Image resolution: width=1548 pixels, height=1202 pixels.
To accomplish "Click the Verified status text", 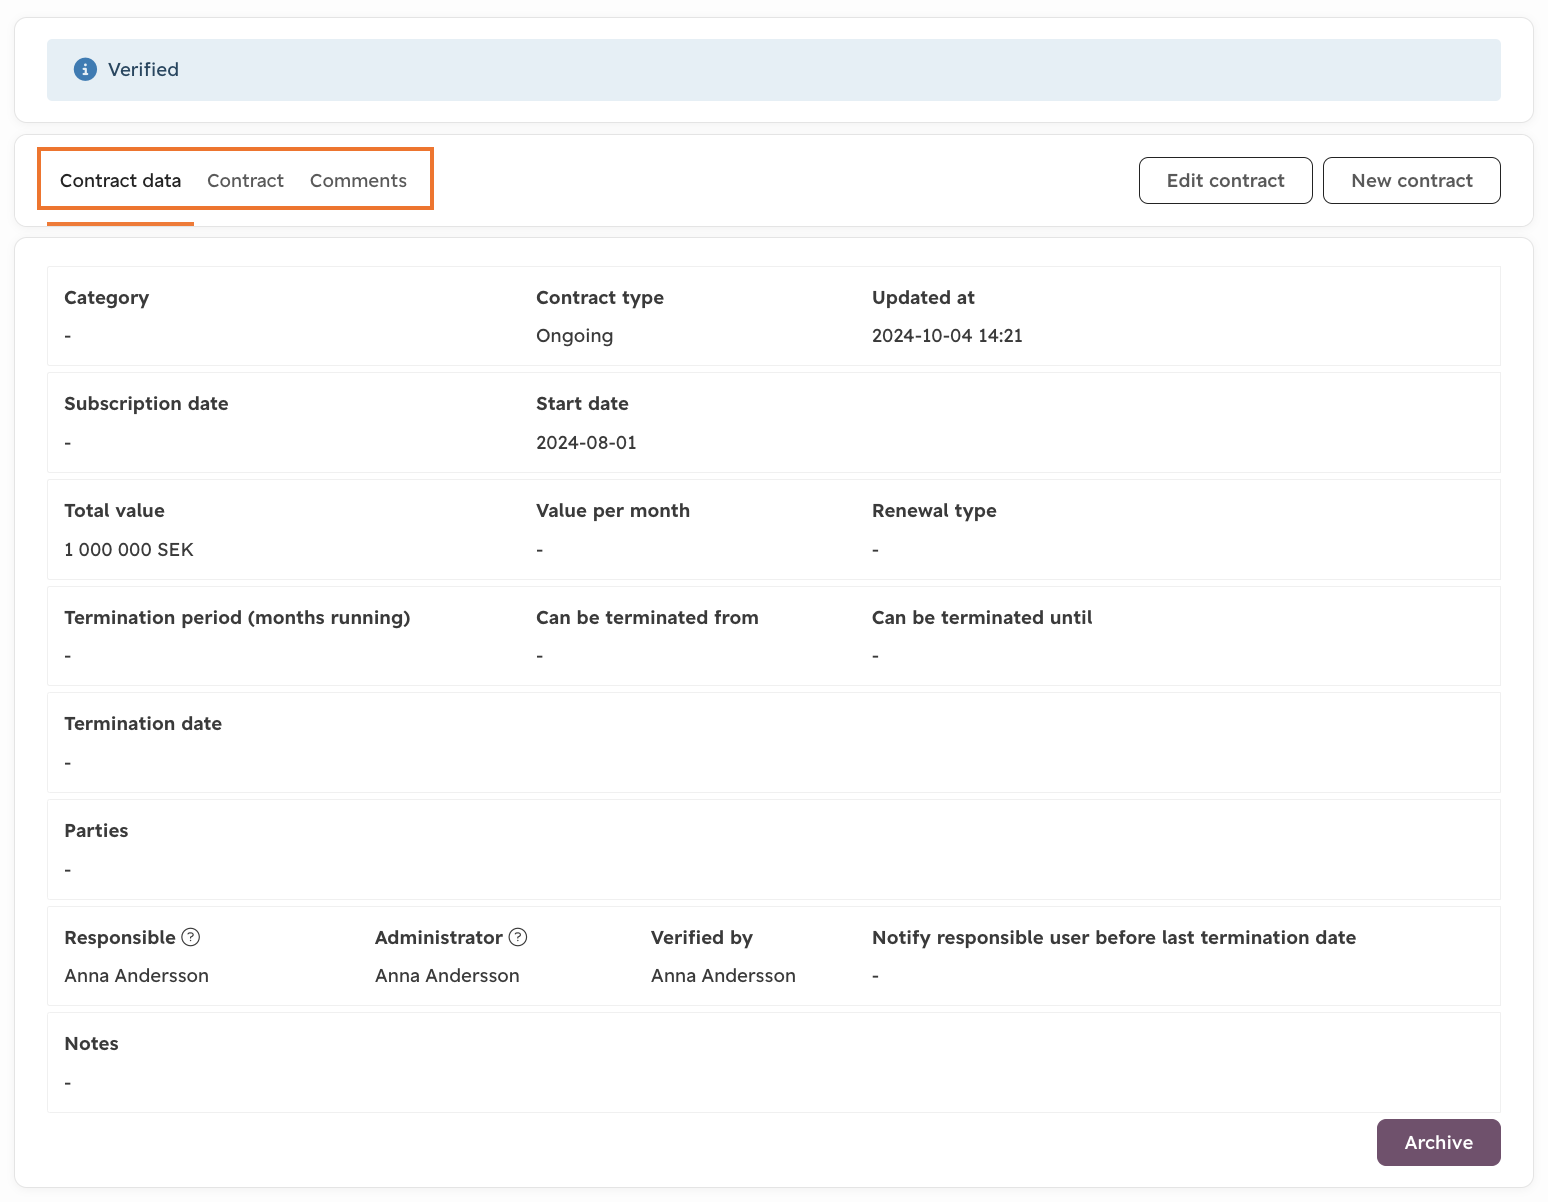I will click(x=143, y=70).
